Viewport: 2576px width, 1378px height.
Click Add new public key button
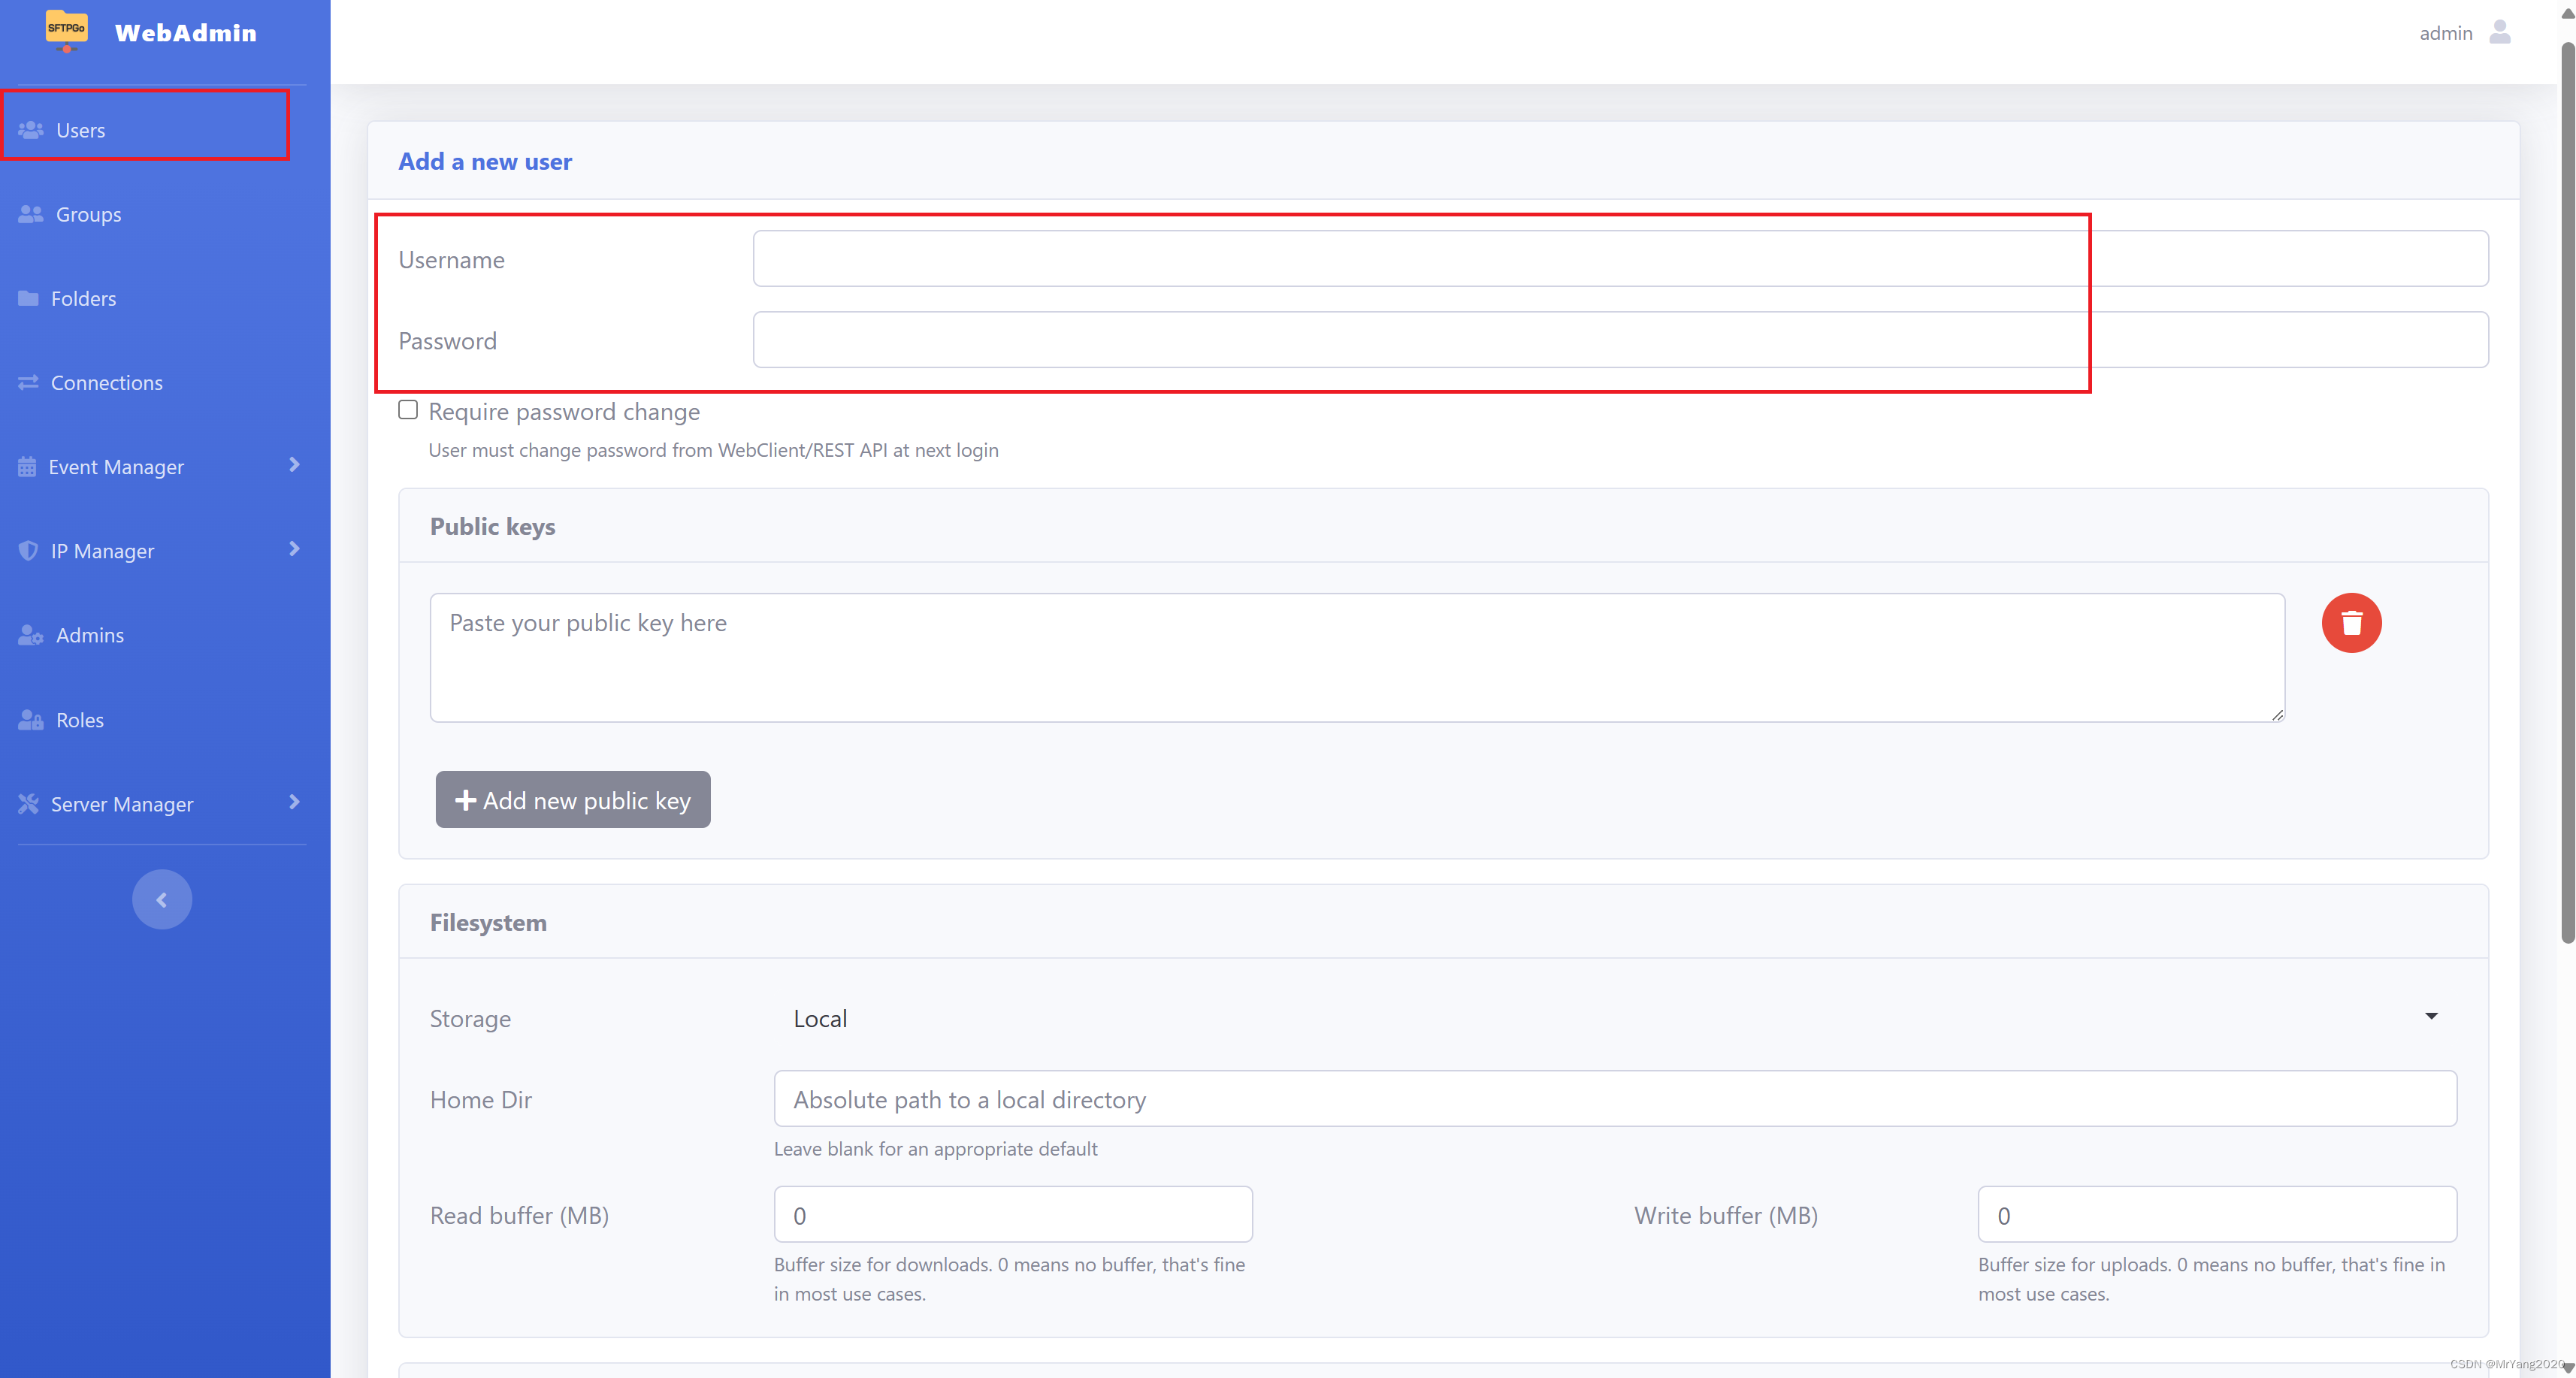coord(573,799)
